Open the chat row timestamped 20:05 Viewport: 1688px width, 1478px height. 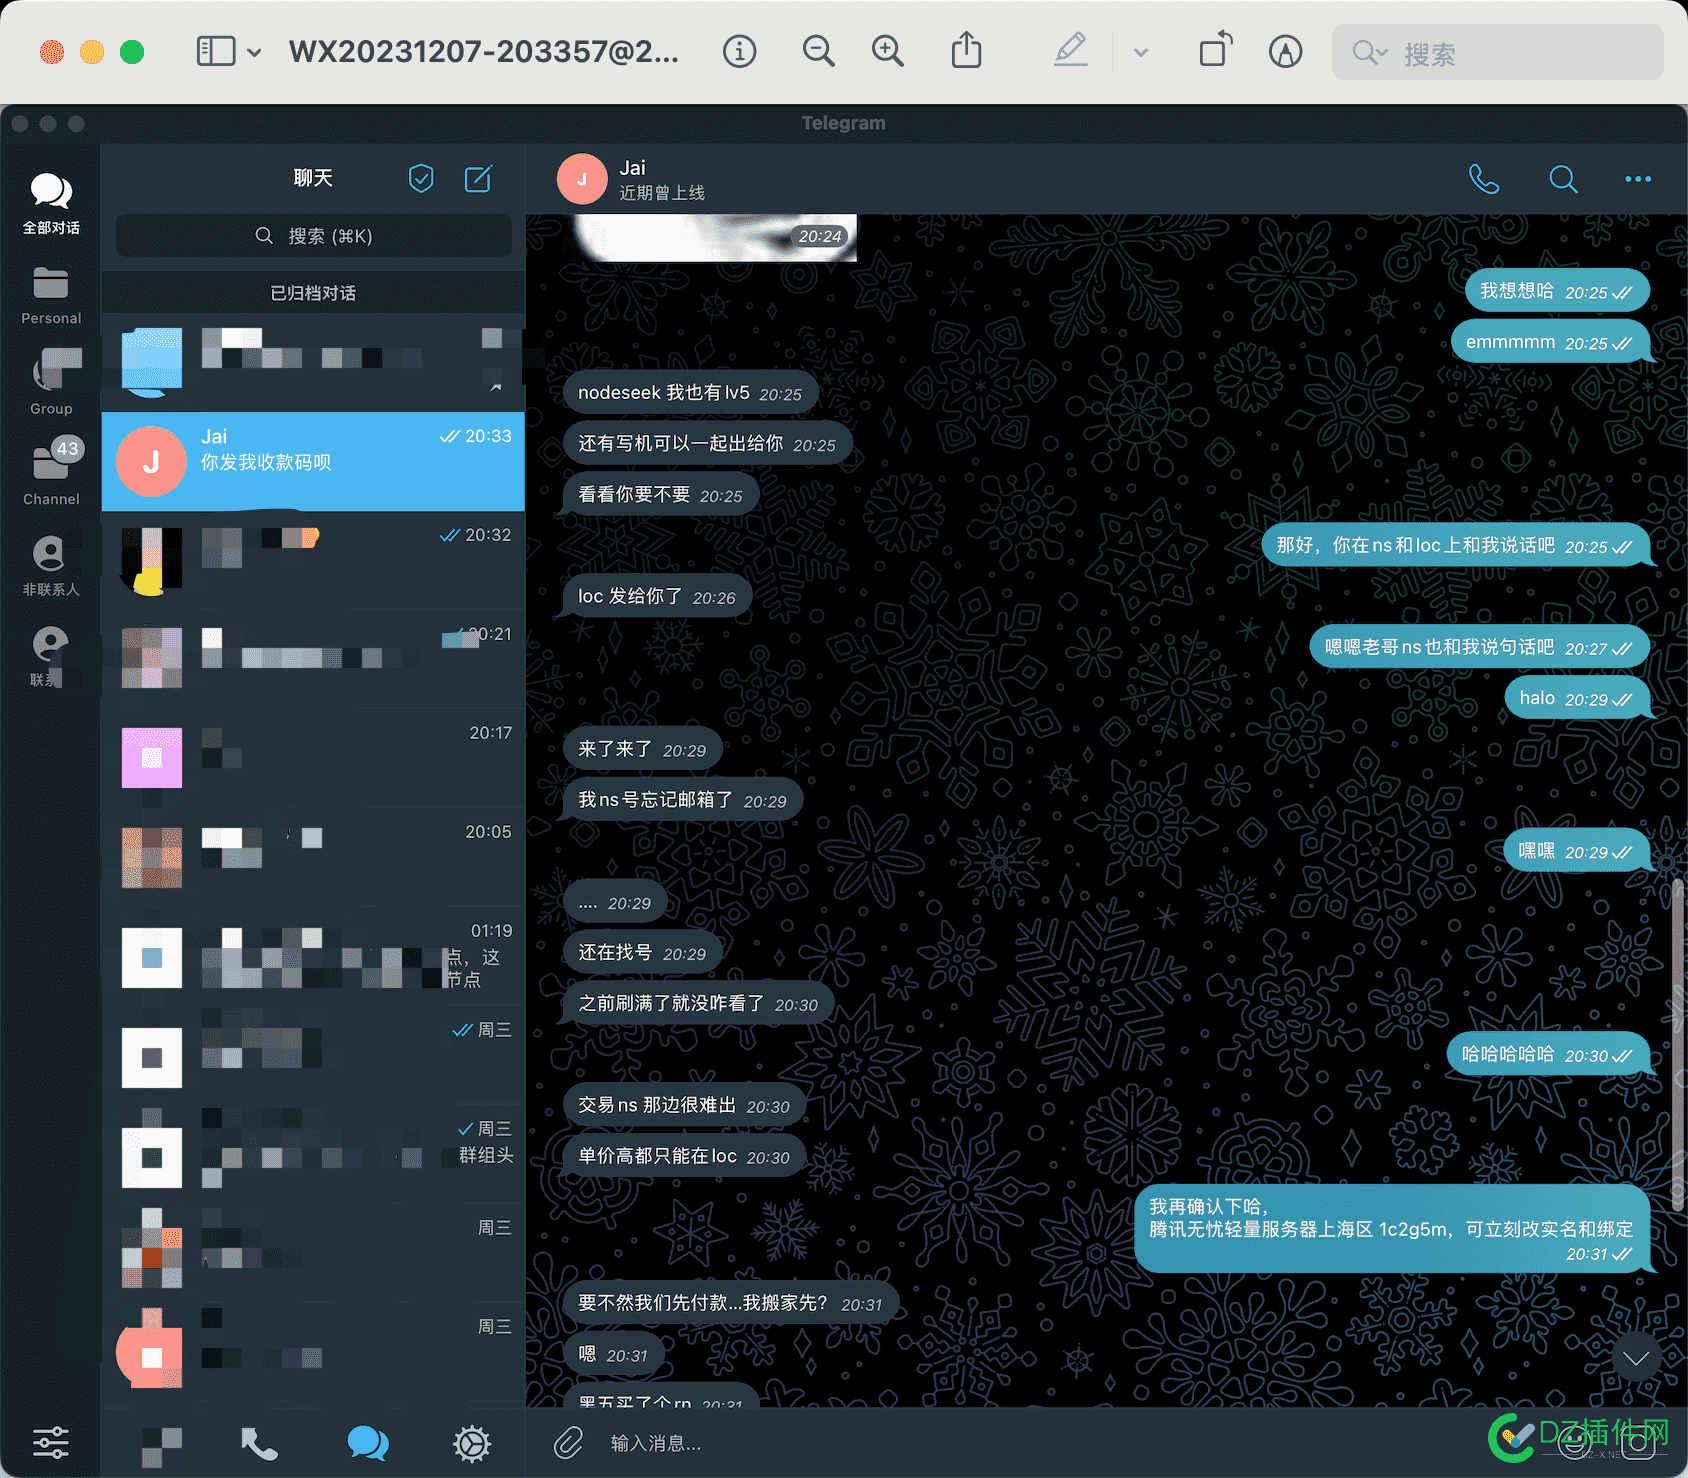313,858
